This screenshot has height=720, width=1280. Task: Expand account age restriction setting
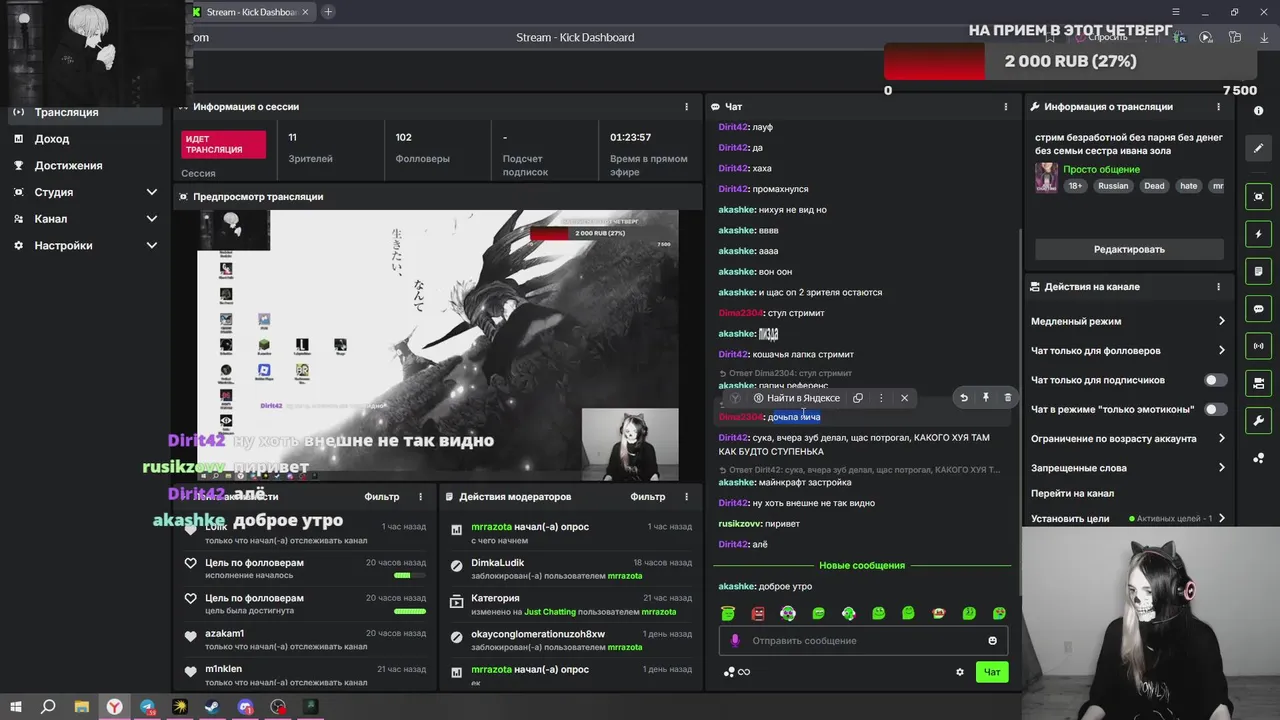1221,439
